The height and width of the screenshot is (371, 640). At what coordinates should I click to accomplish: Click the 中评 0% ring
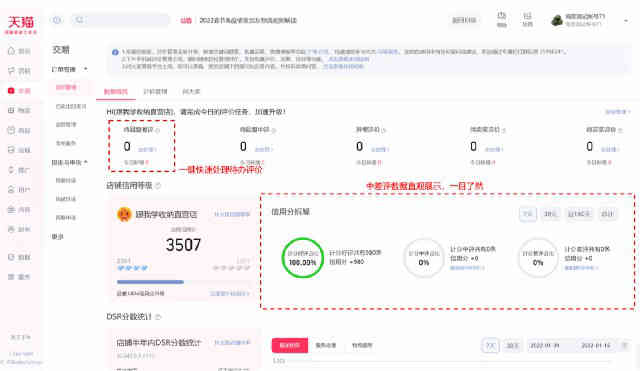coord(424,258)
